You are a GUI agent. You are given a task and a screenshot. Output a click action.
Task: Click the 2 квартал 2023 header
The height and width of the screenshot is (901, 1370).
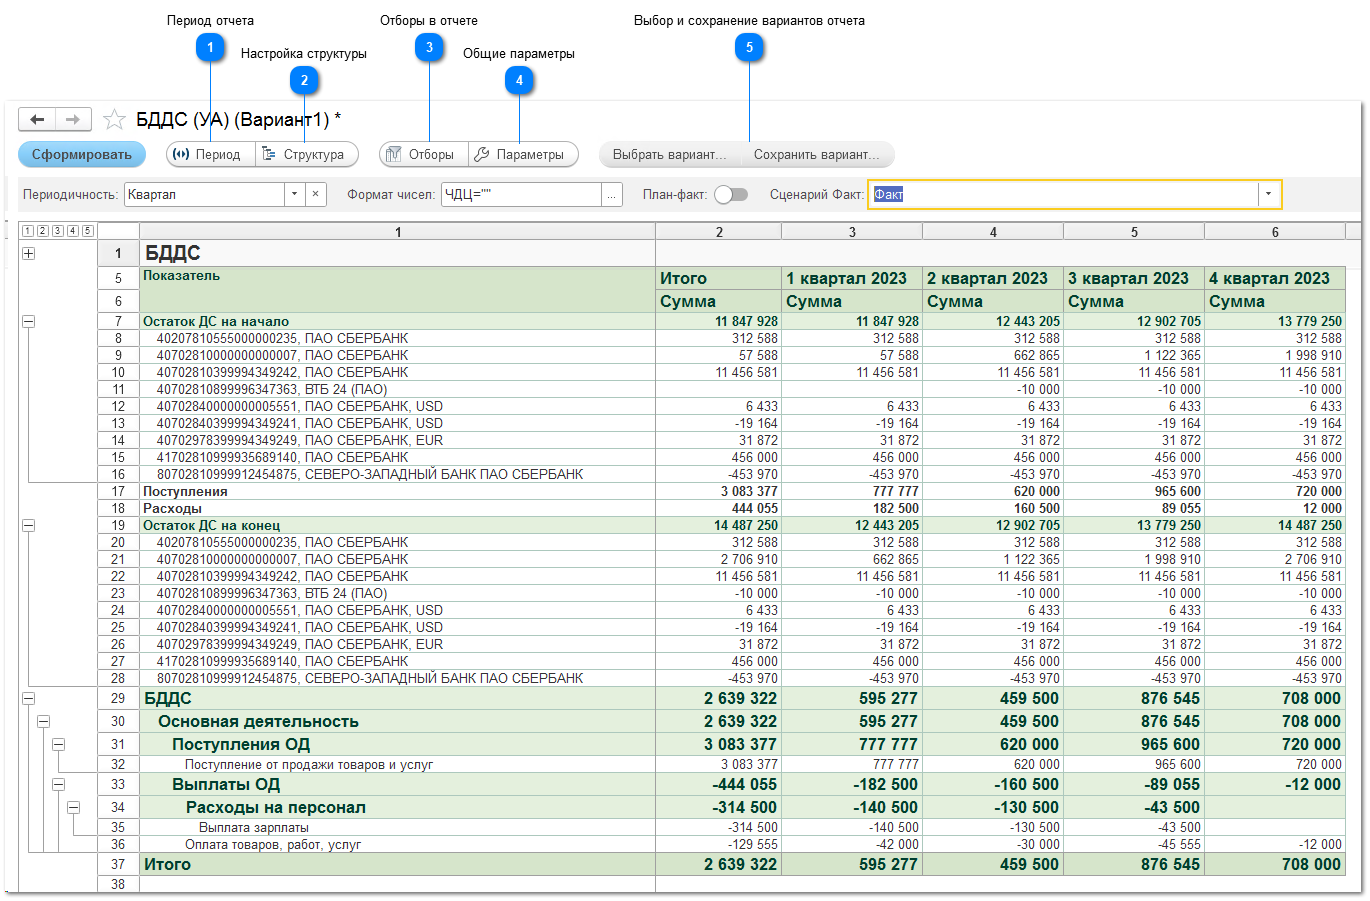[x=993, y=278]
